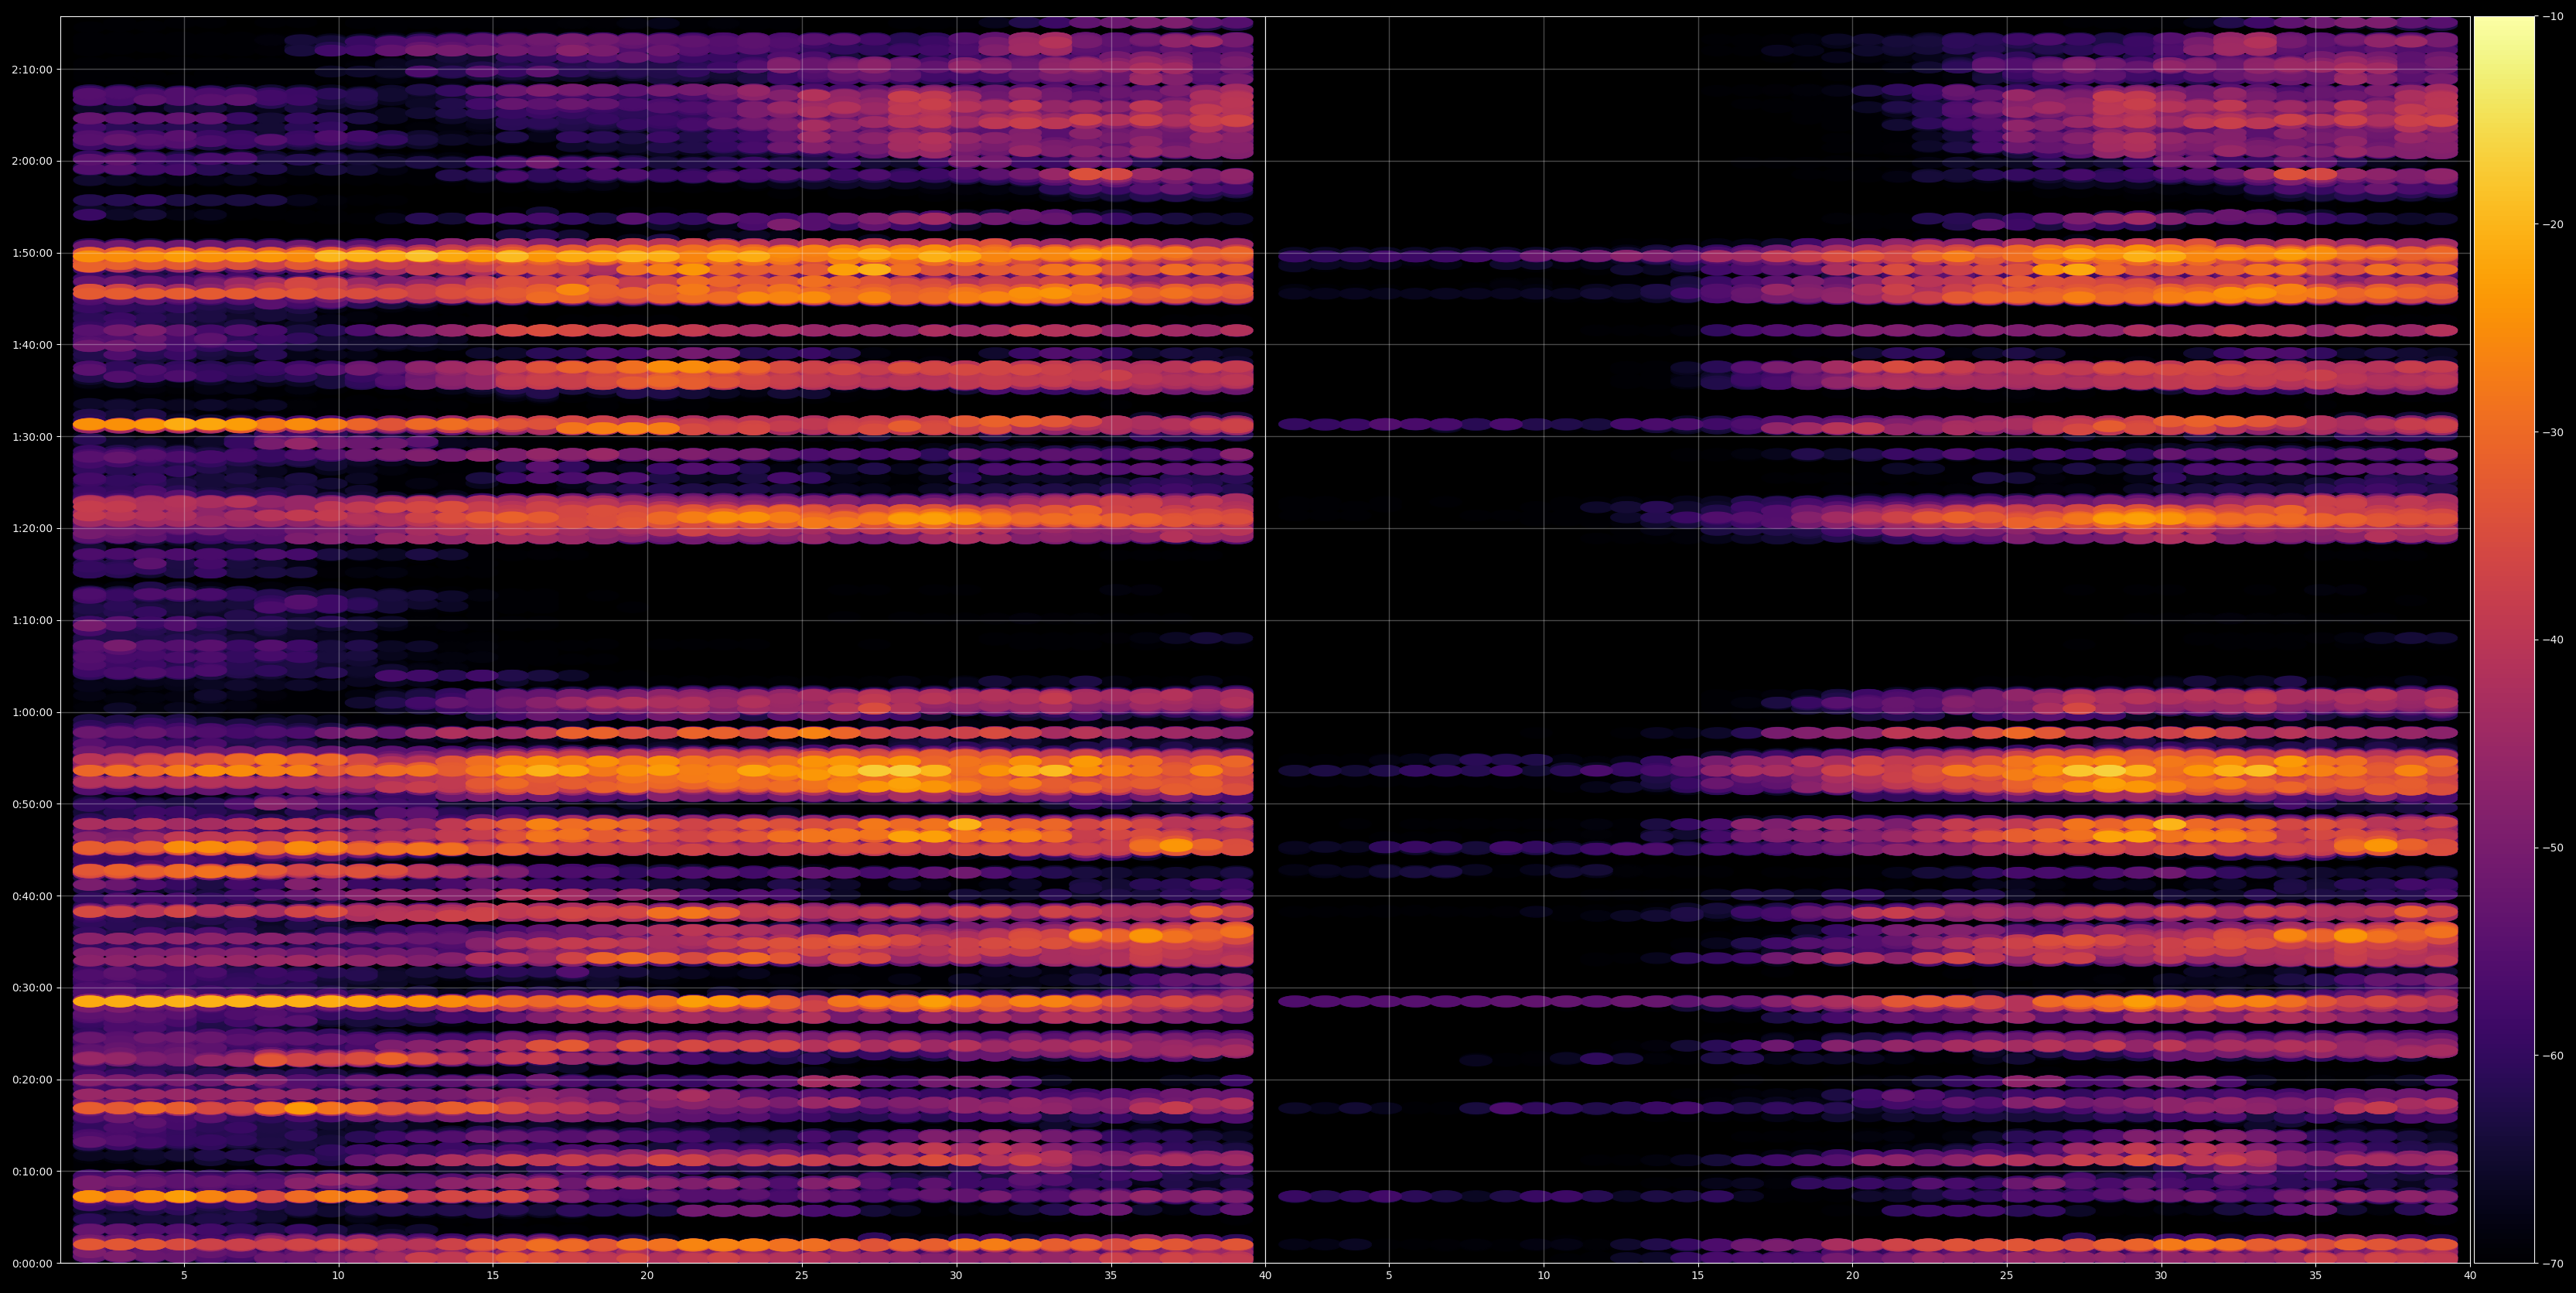Click x-axis label 25 under right heatmap

point(2007,1276)
